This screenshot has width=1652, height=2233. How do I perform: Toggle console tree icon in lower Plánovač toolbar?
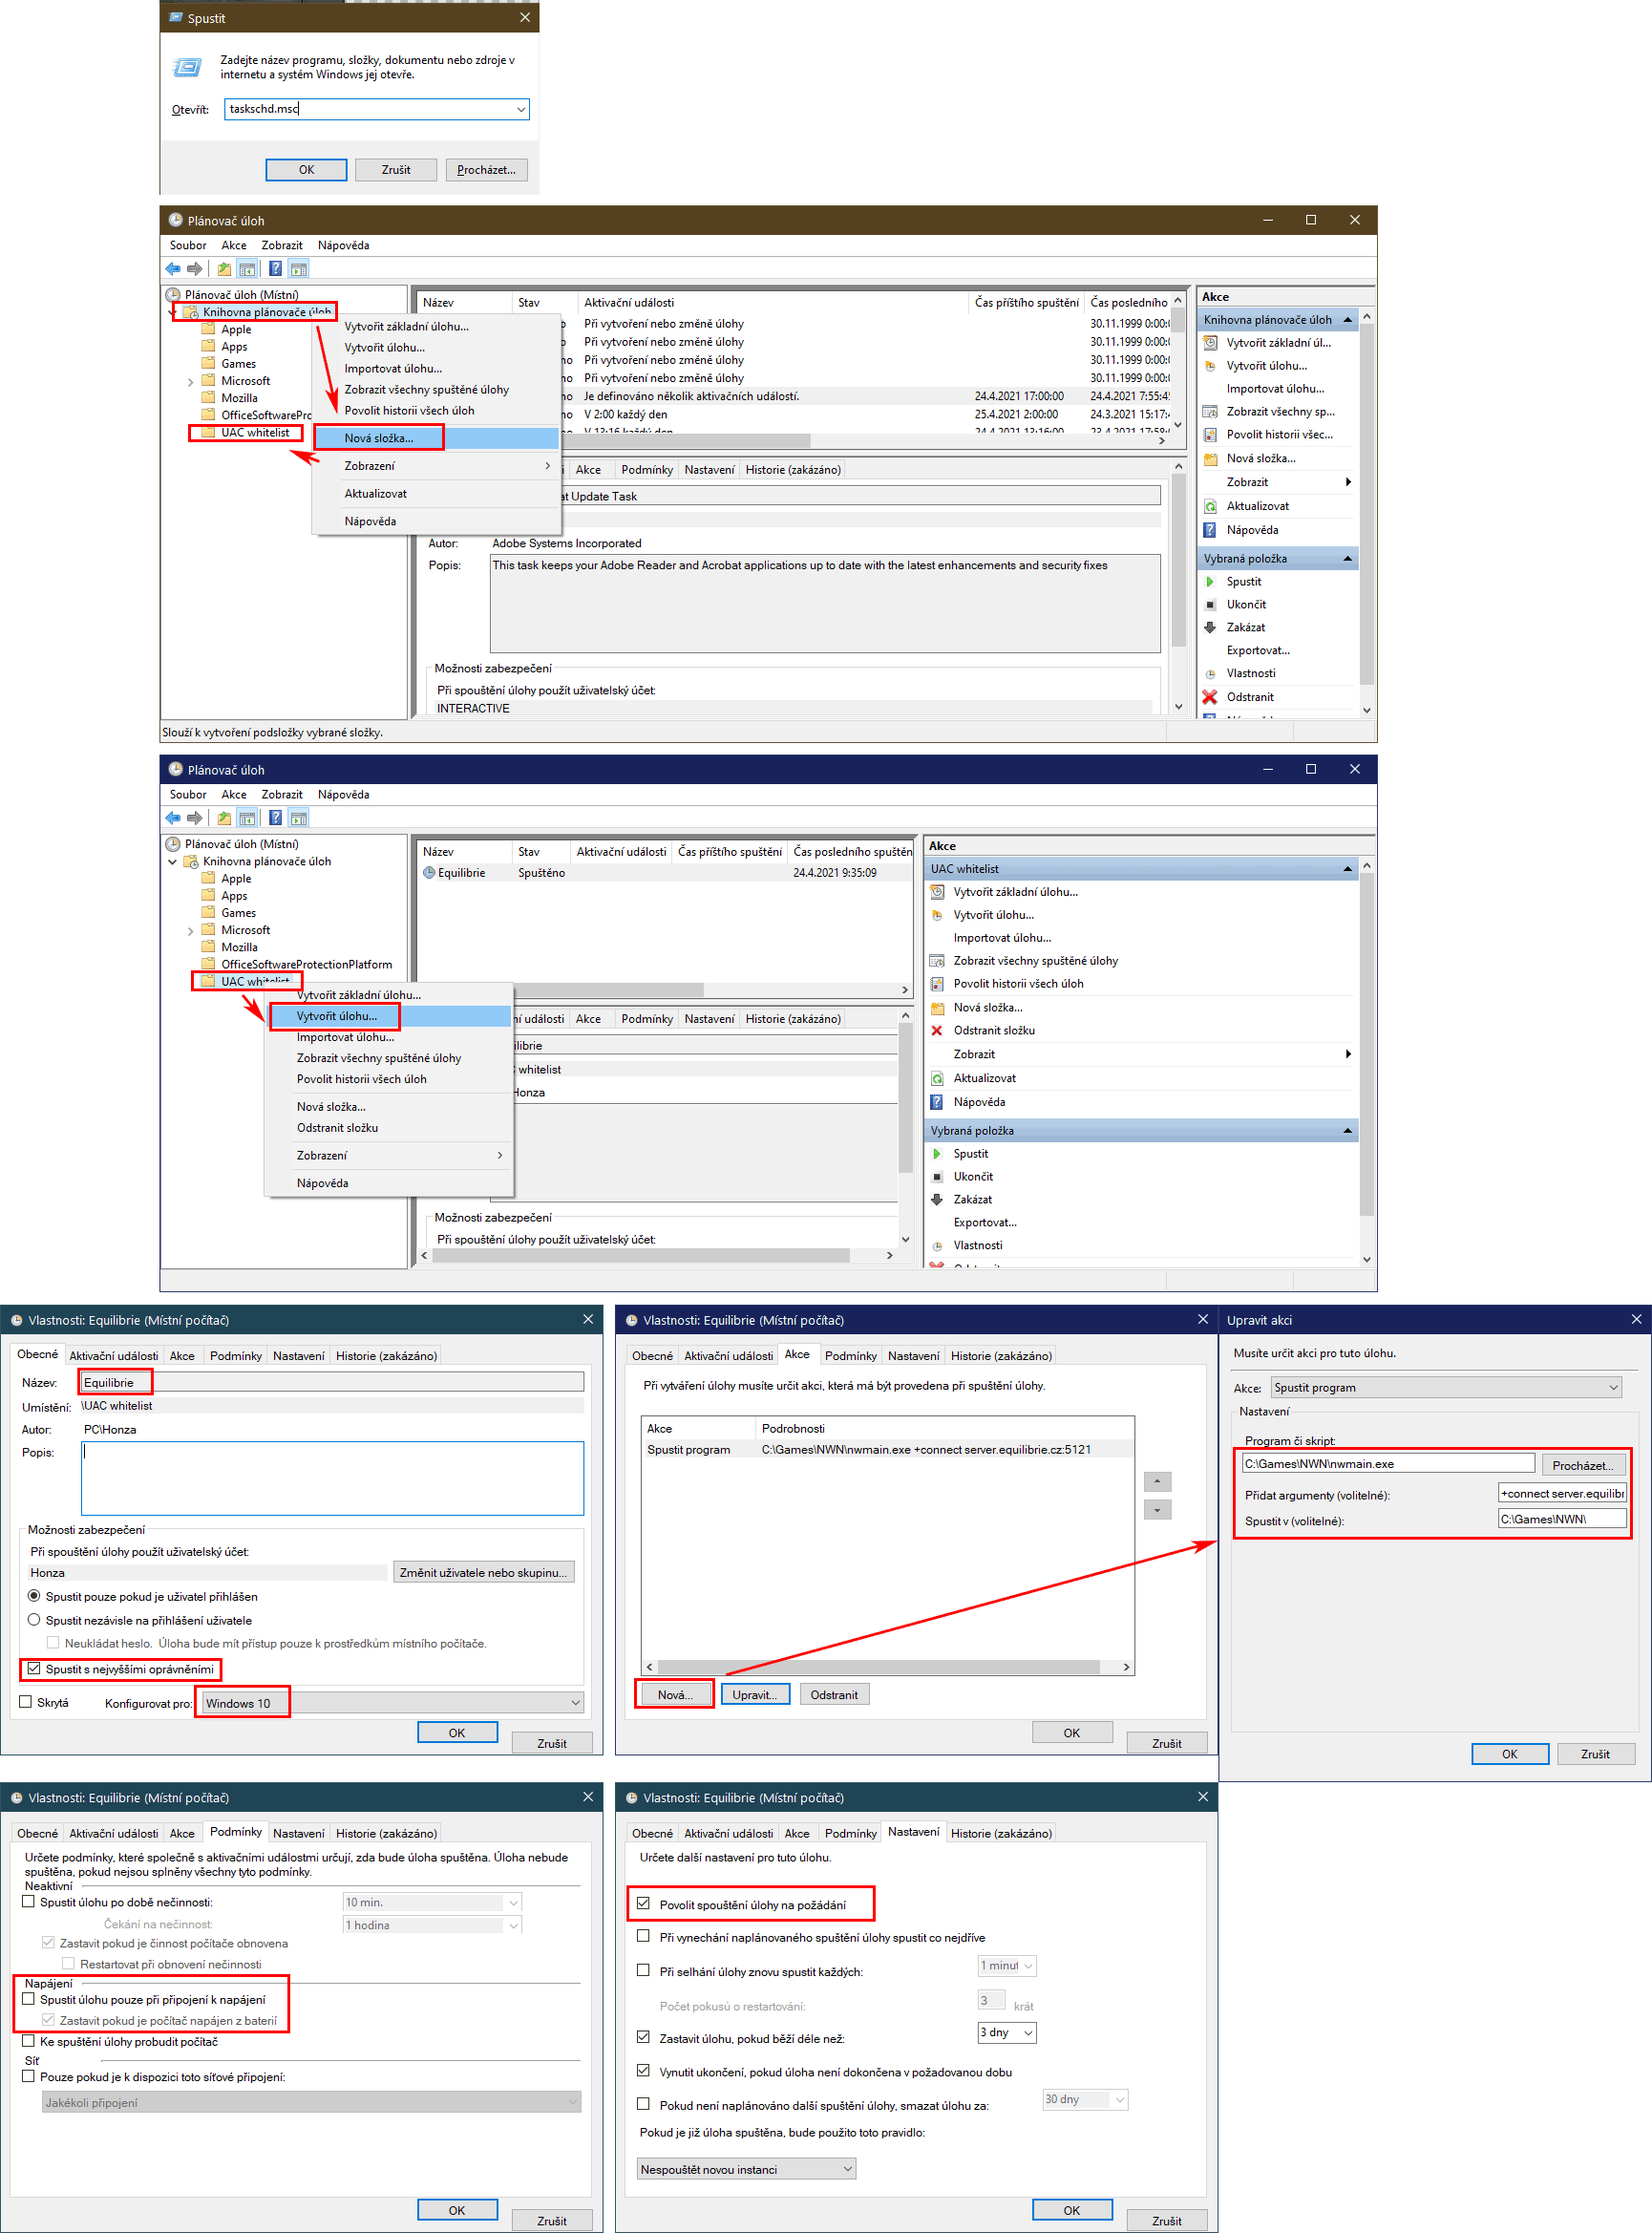[247, 818]
